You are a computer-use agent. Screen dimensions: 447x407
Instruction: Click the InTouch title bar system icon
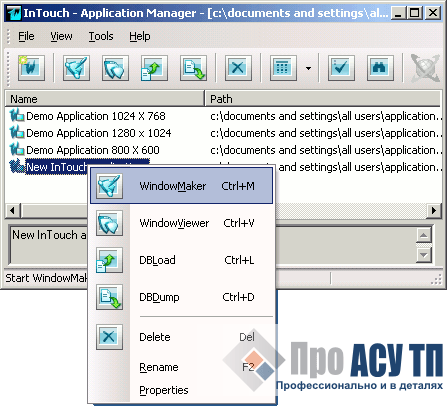(14, 13)
